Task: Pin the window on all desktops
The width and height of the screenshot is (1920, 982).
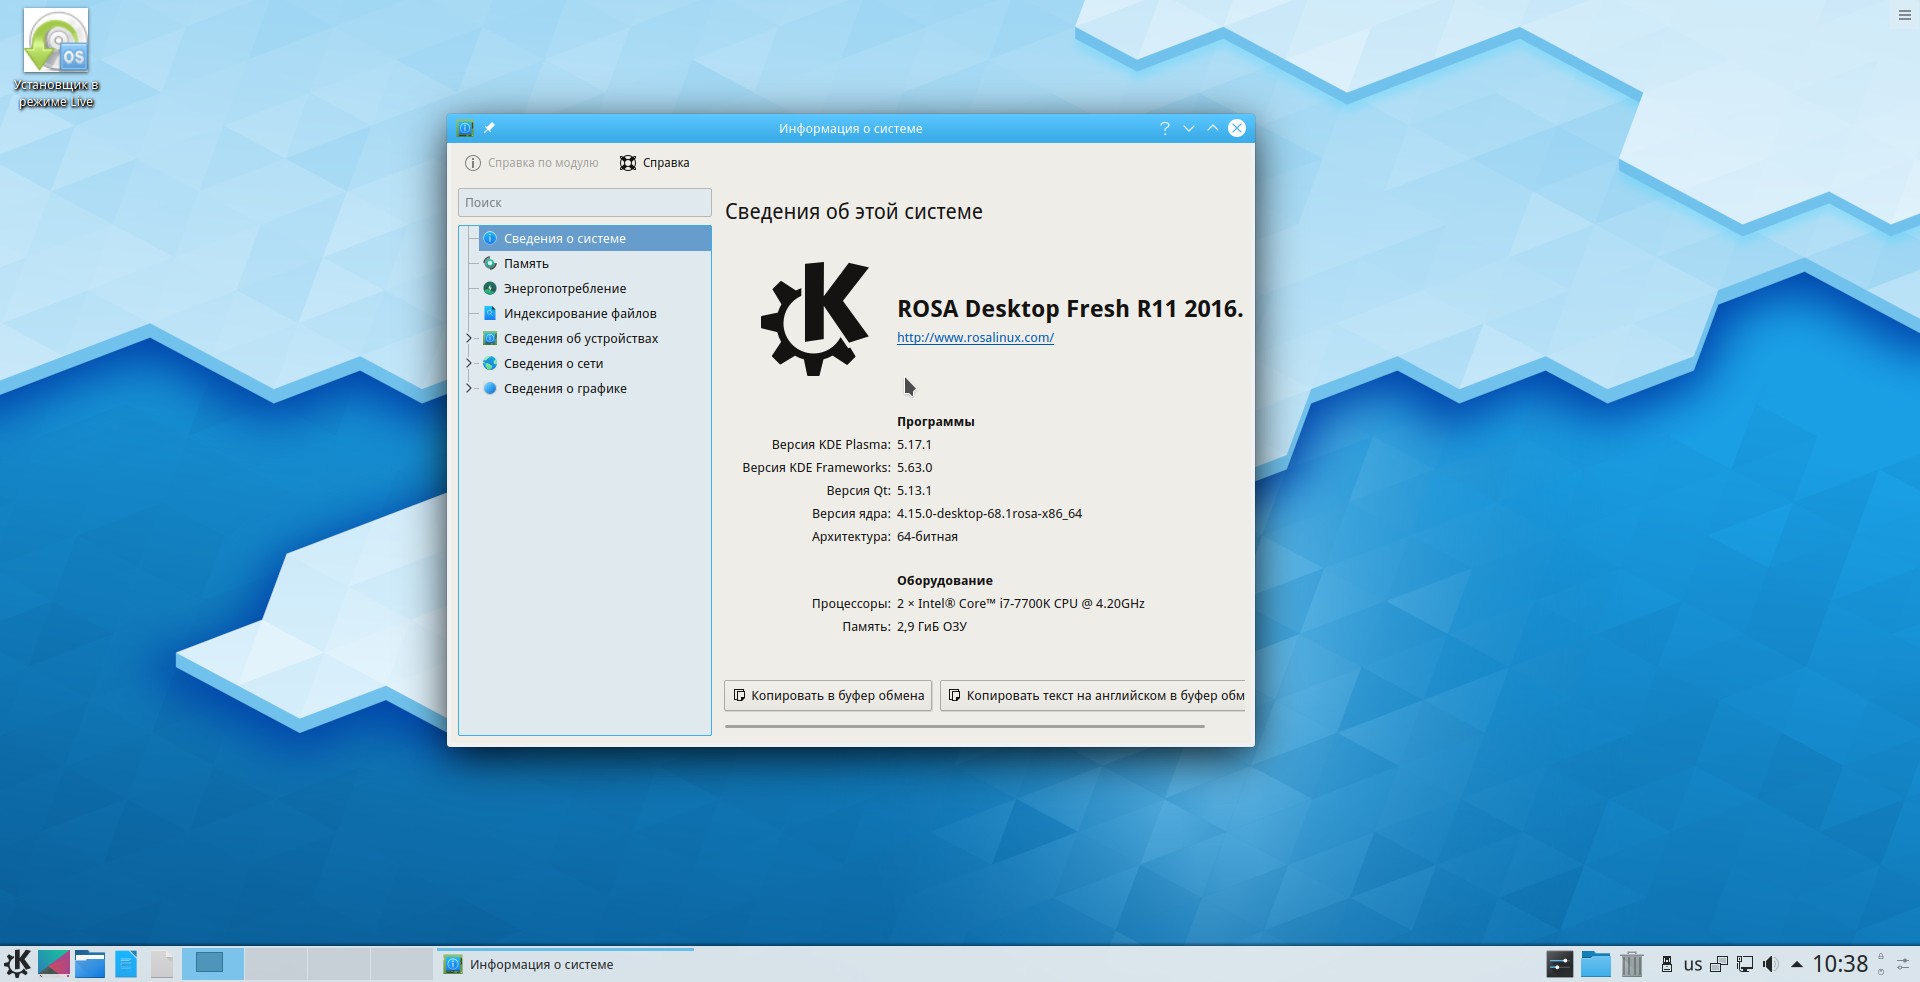Action: coord(489,128)
